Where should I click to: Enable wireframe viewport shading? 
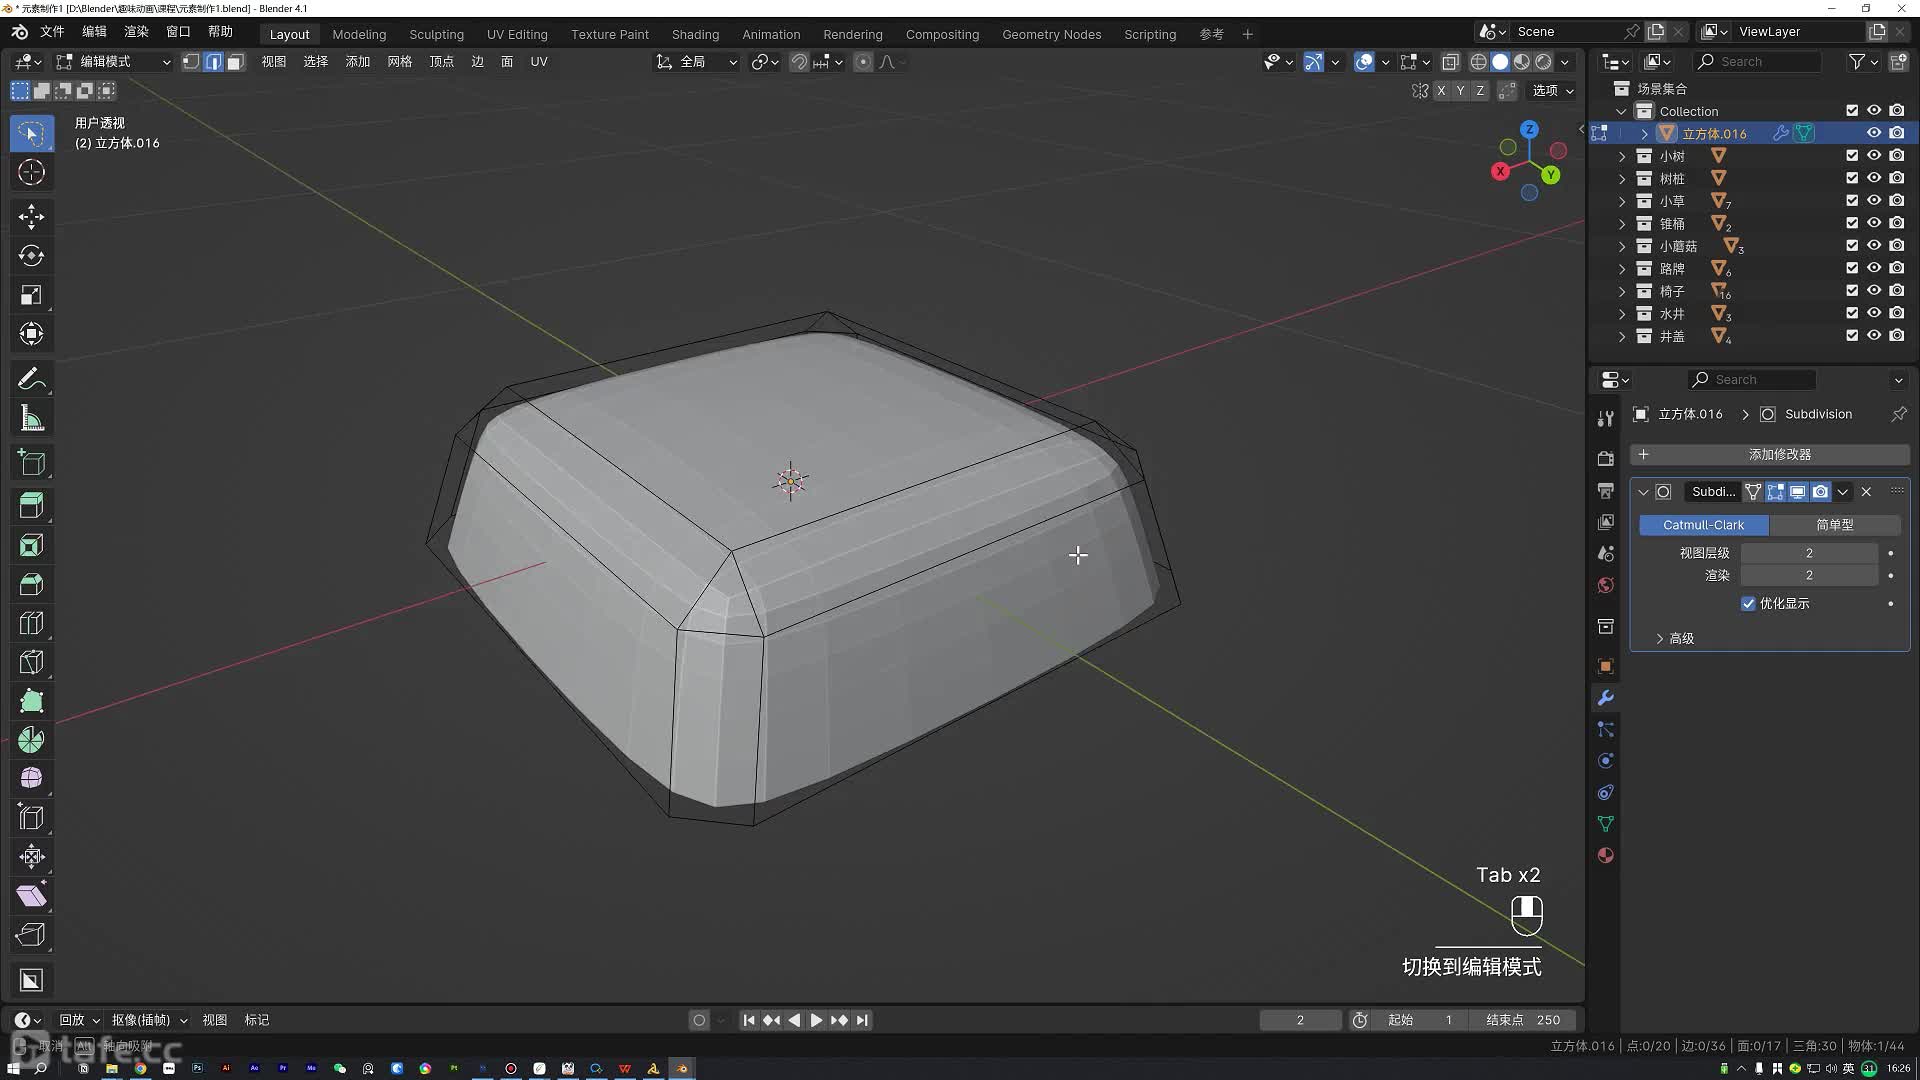point(1478,62)
